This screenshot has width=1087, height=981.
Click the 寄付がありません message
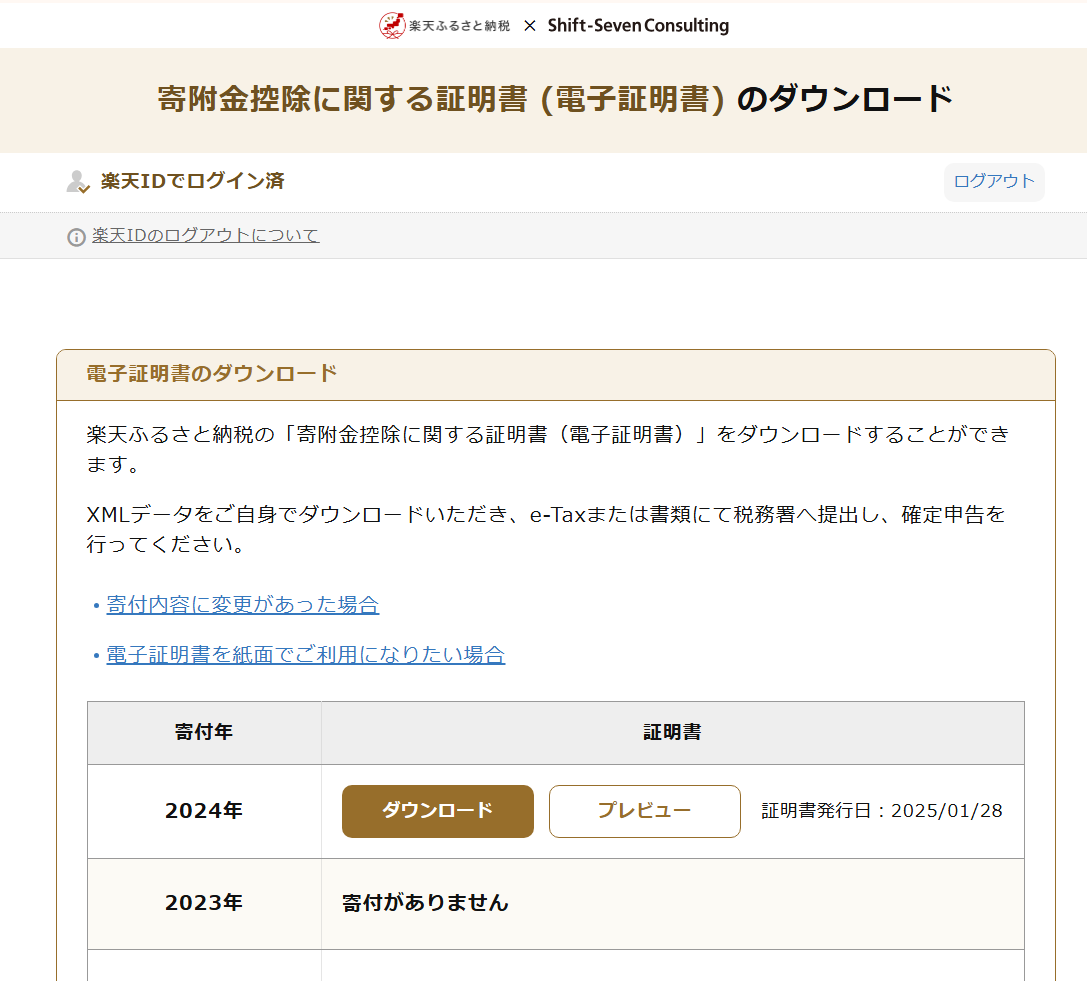coord(425,903)
